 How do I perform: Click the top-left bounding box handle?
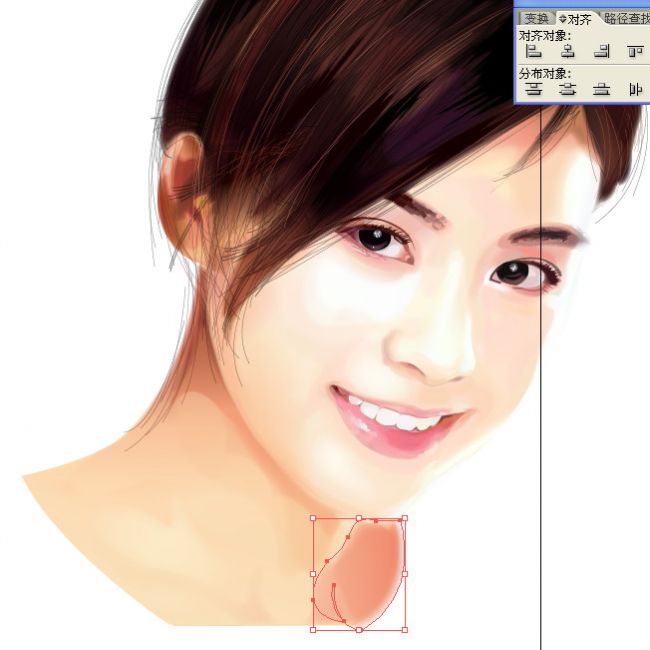pos(313,519)
